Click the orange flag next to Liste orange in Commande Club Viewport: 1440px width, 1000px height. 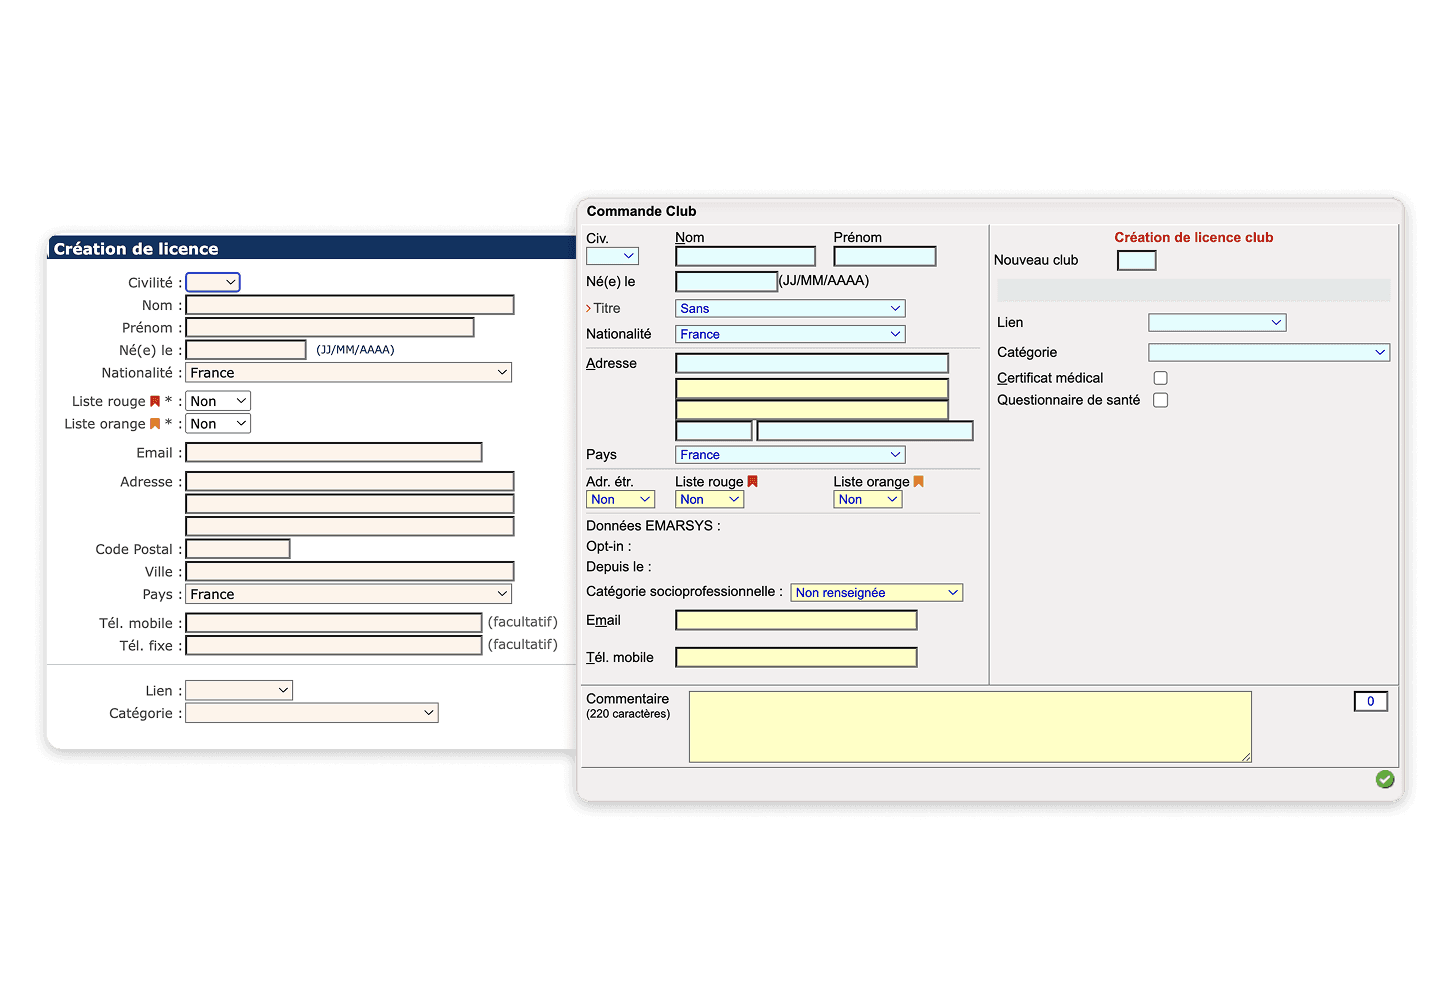tap(916, 481)
